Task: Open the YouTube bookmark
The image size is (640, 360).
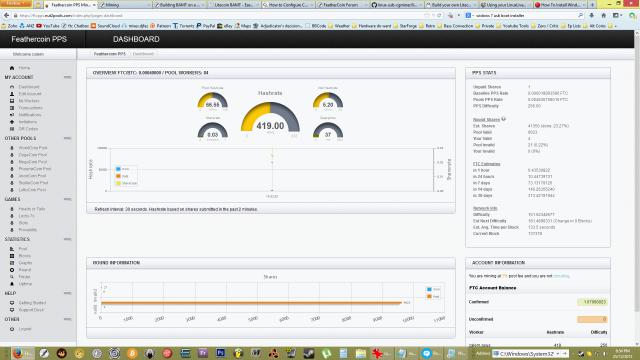Action: click(x=48, y=26)
